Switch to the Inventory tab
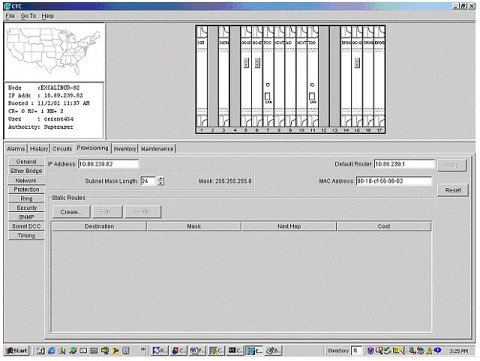The image size is (480, 361). [x=125, y=149]
